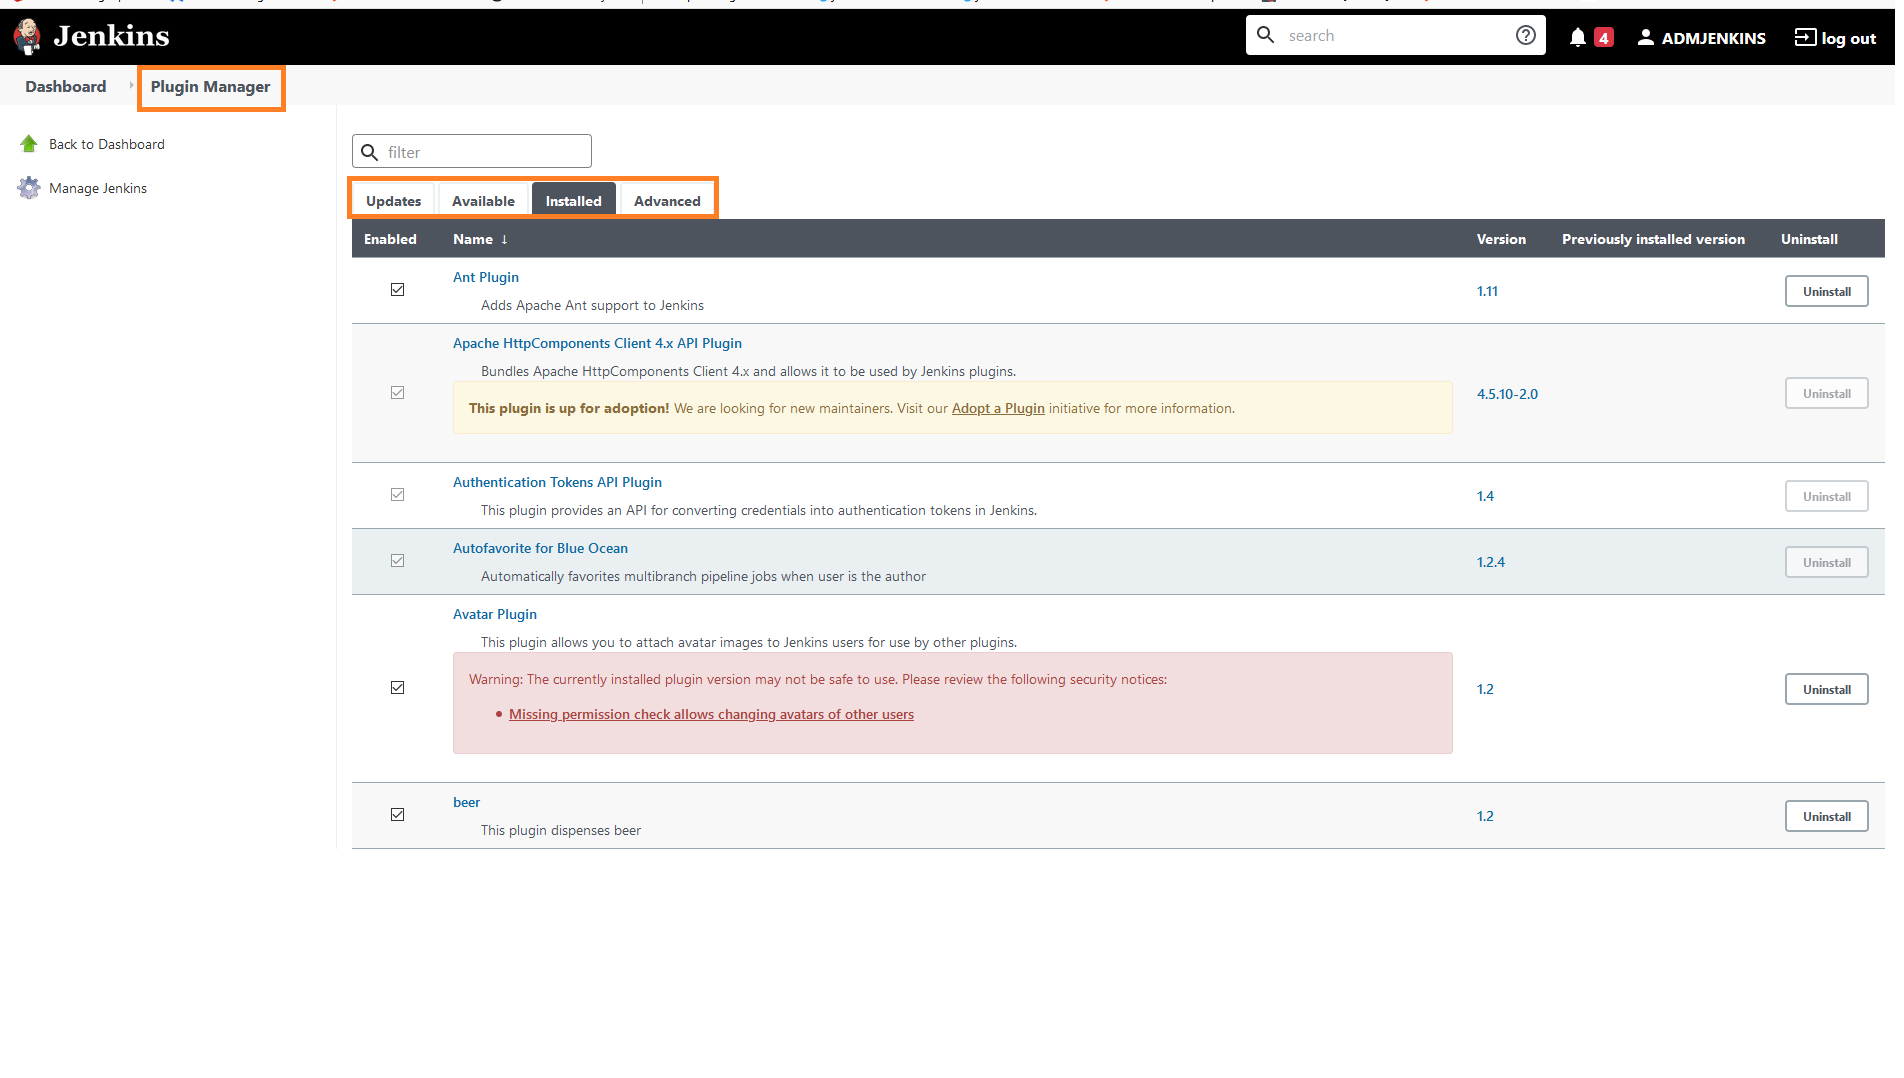Follow the Adopt a Plugin link
The width and height of the screenshot is (1904, 1078).
998,408
